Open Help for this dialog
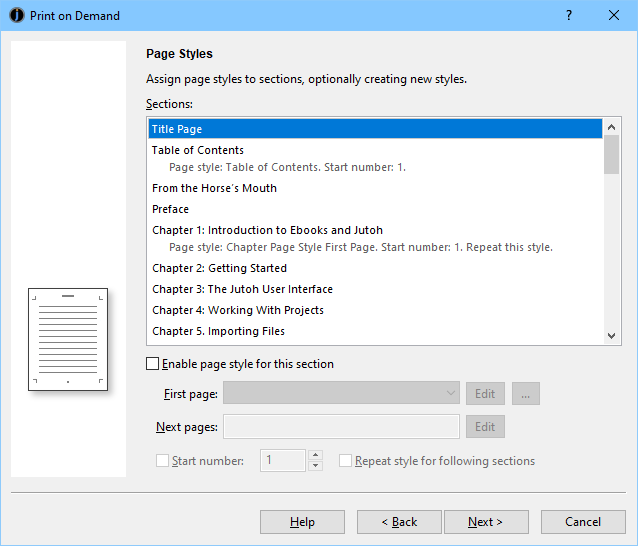Screen dimensions: 638x546 click(x=302, y=522)
